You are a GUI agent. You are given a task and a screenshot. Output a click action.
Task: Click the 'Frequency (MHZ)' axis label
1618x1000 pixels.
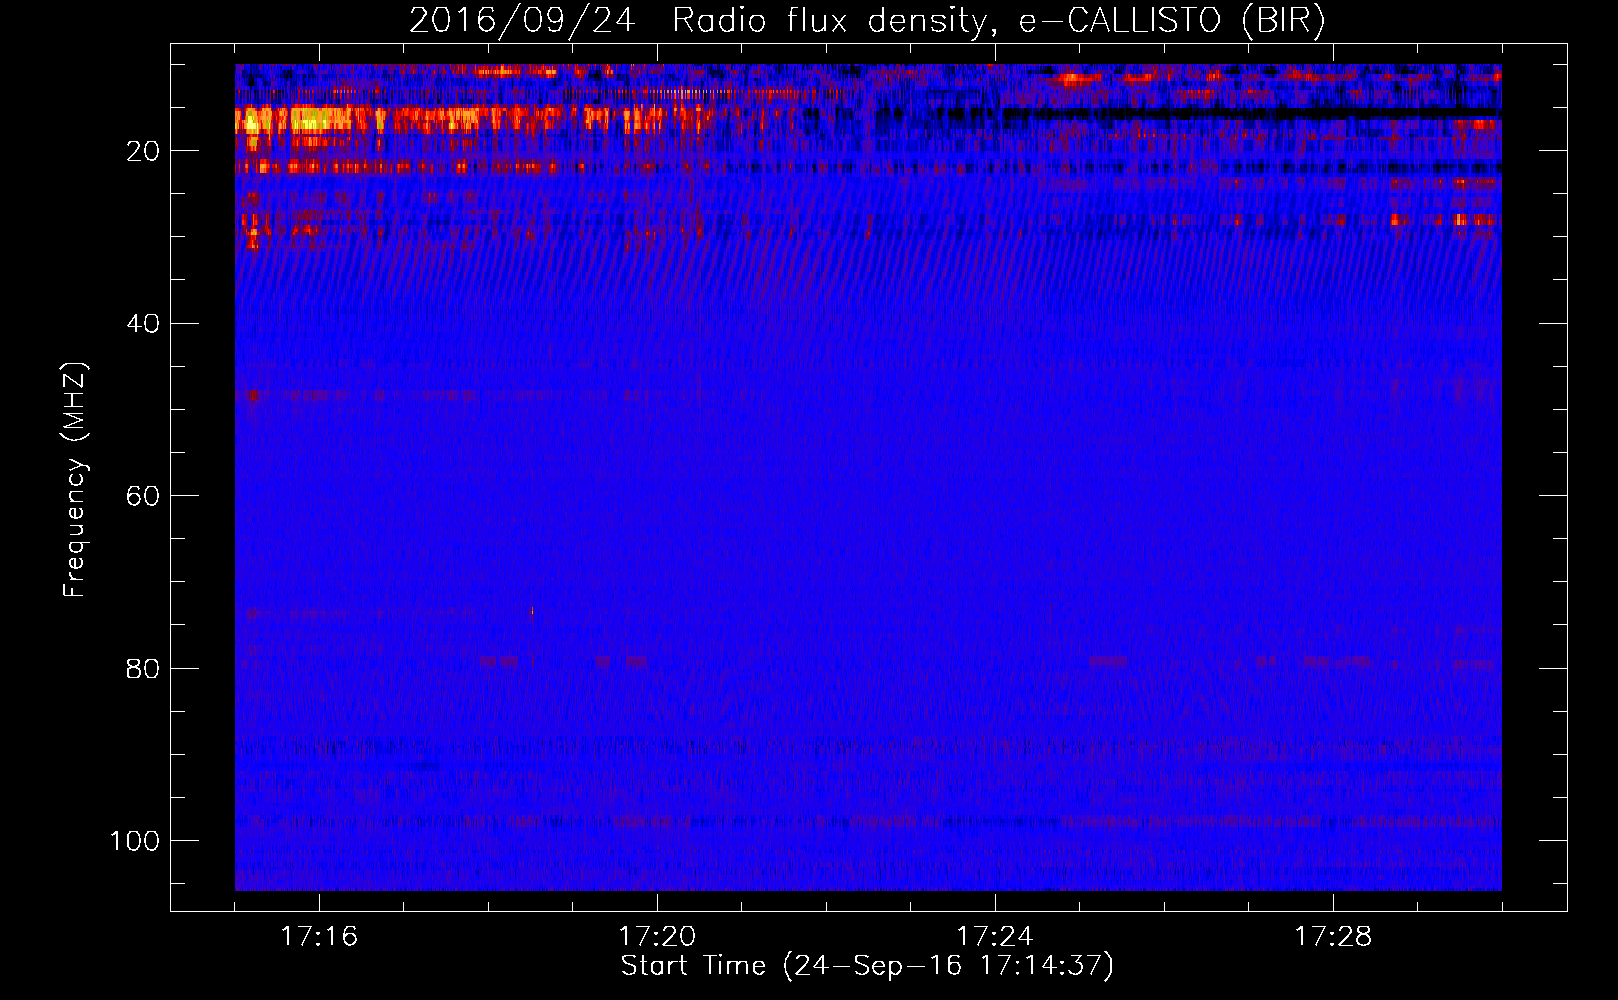75,480
